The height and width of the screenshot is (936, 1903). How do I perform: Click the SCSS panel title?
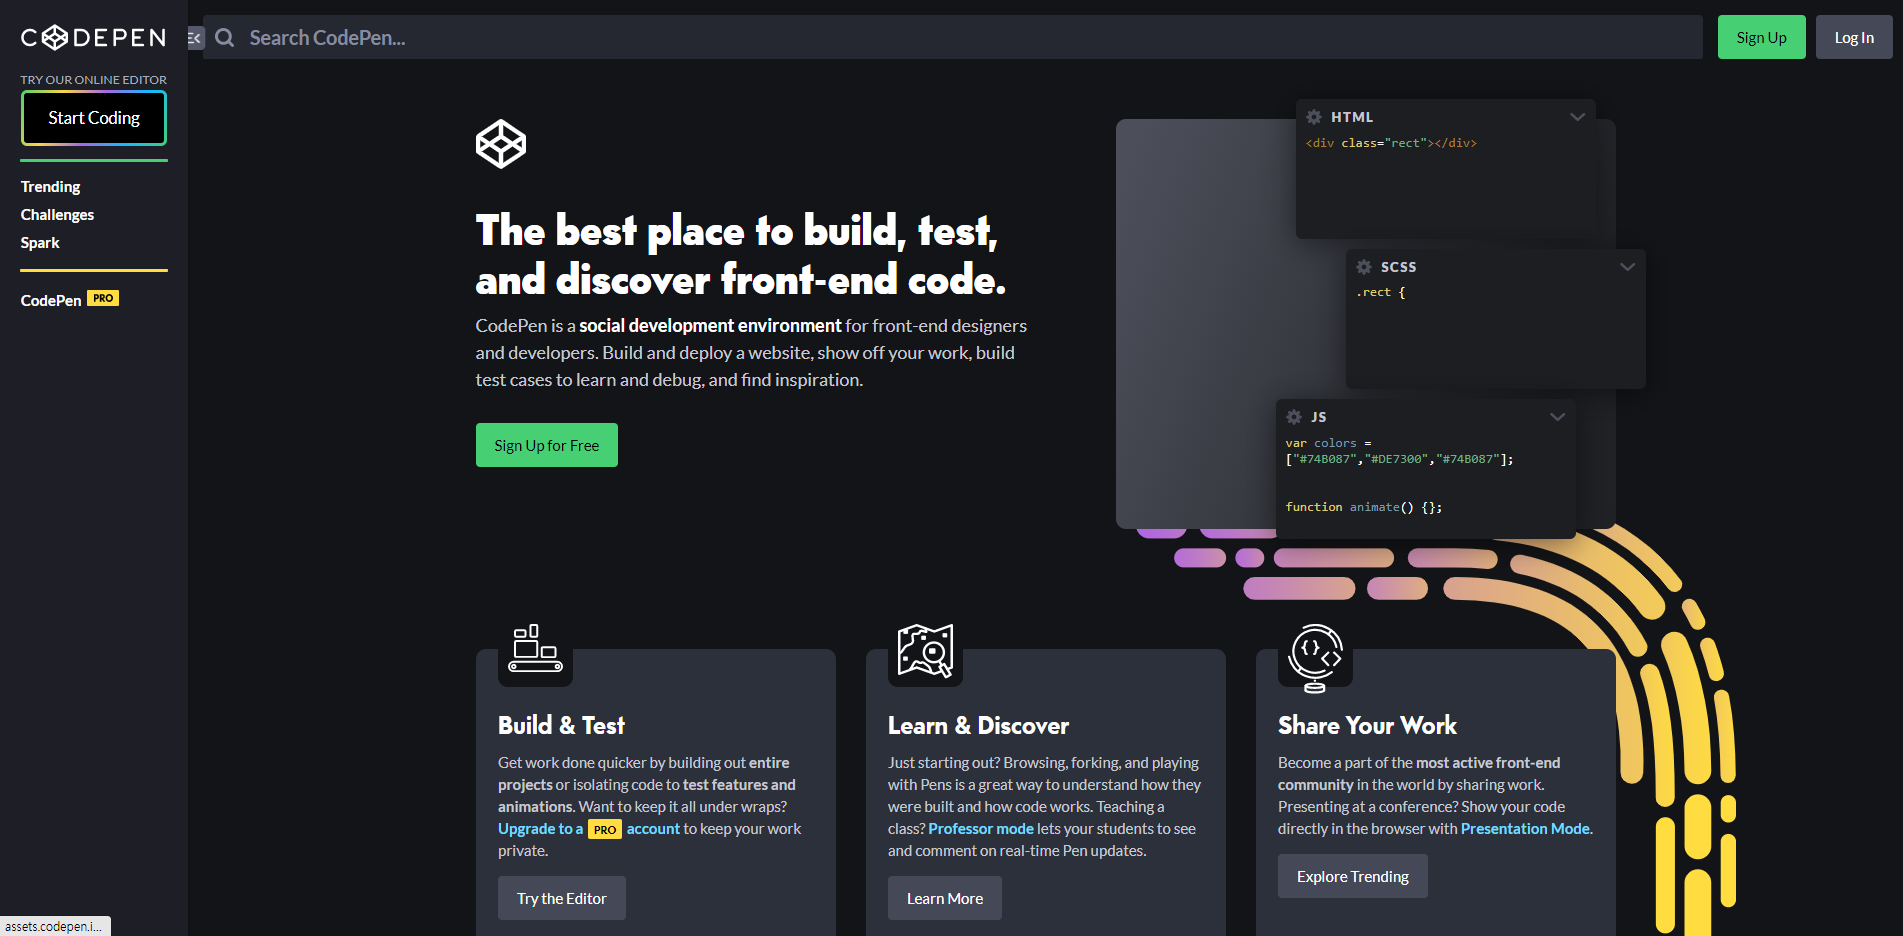pos(1398,267)
